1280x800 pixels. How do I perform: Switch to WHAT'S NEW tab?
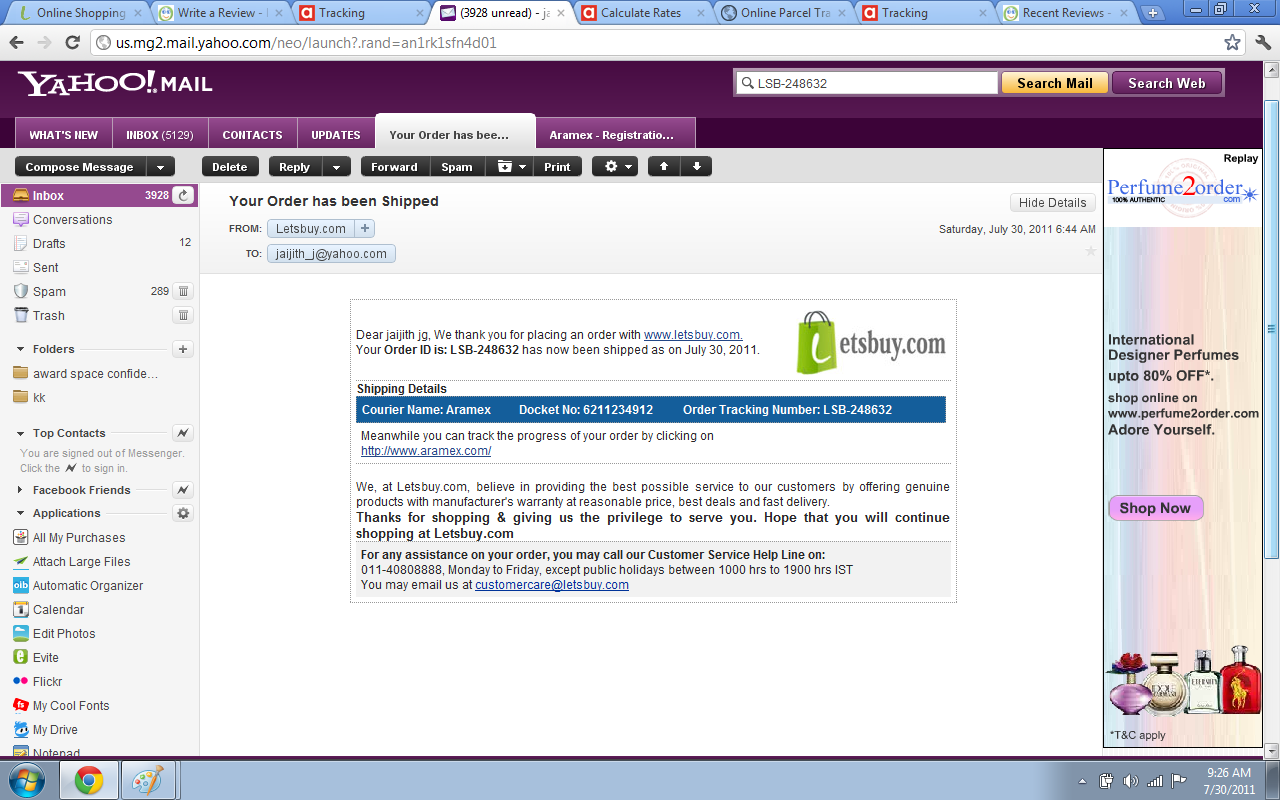pyautogui.click(x=63, y=135)
